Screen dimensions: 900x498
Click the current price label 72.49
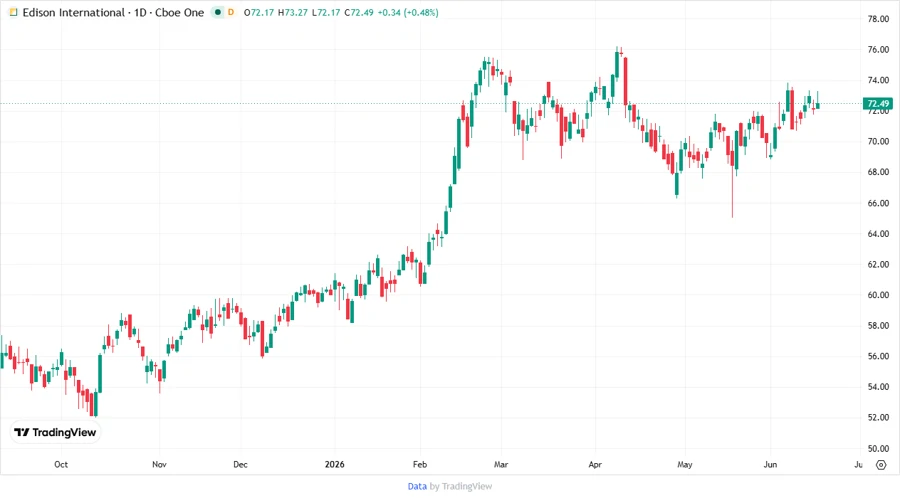coord(878,104)
